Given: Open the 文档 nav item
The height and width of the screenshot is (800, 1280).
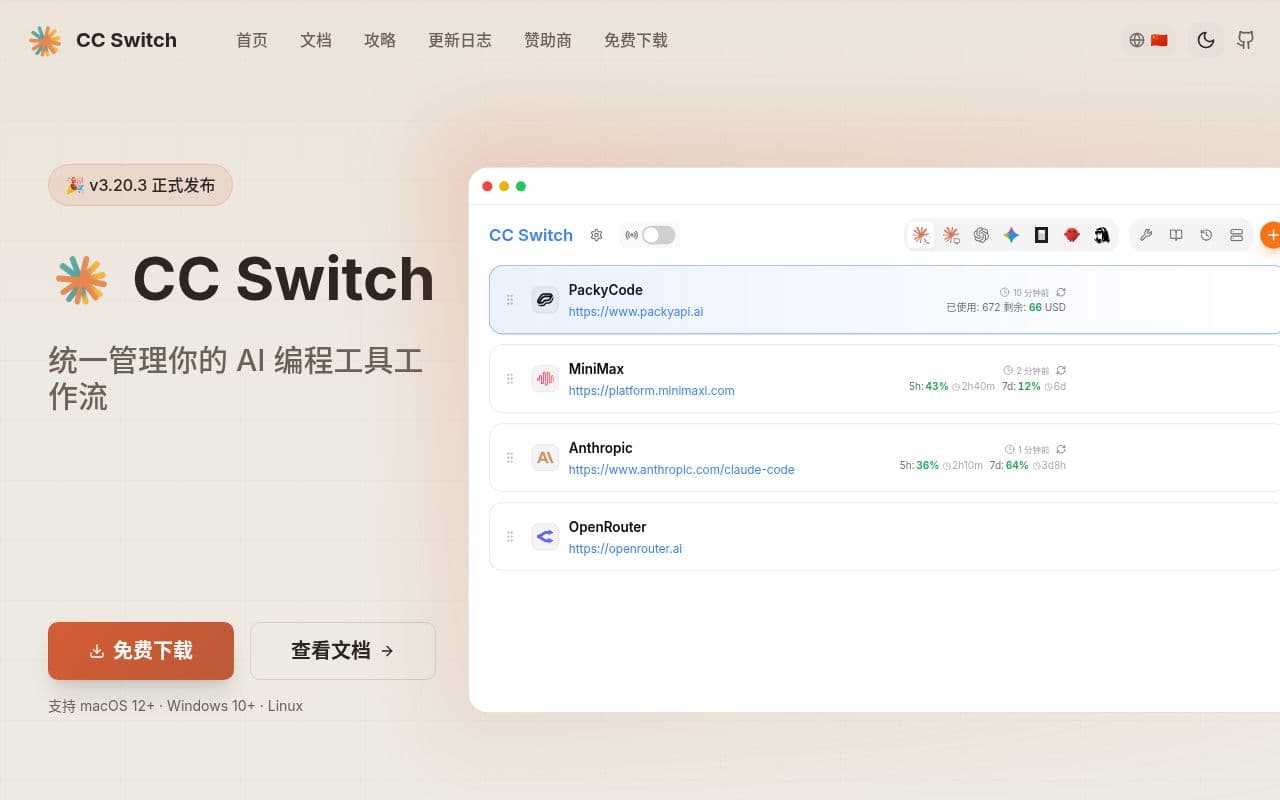Looking at the screenshot, I should click(316, 40).
